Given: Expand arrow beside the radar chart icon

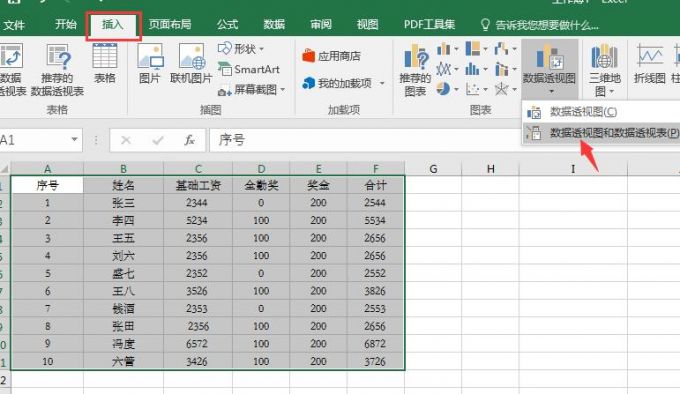Looking at the screenshot, I should 514,90.
